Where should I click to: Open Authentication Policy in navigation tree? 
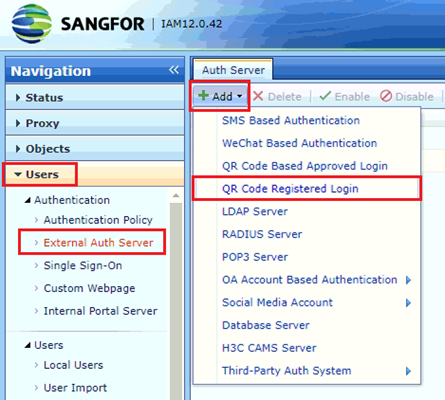[x=98, y=220]
